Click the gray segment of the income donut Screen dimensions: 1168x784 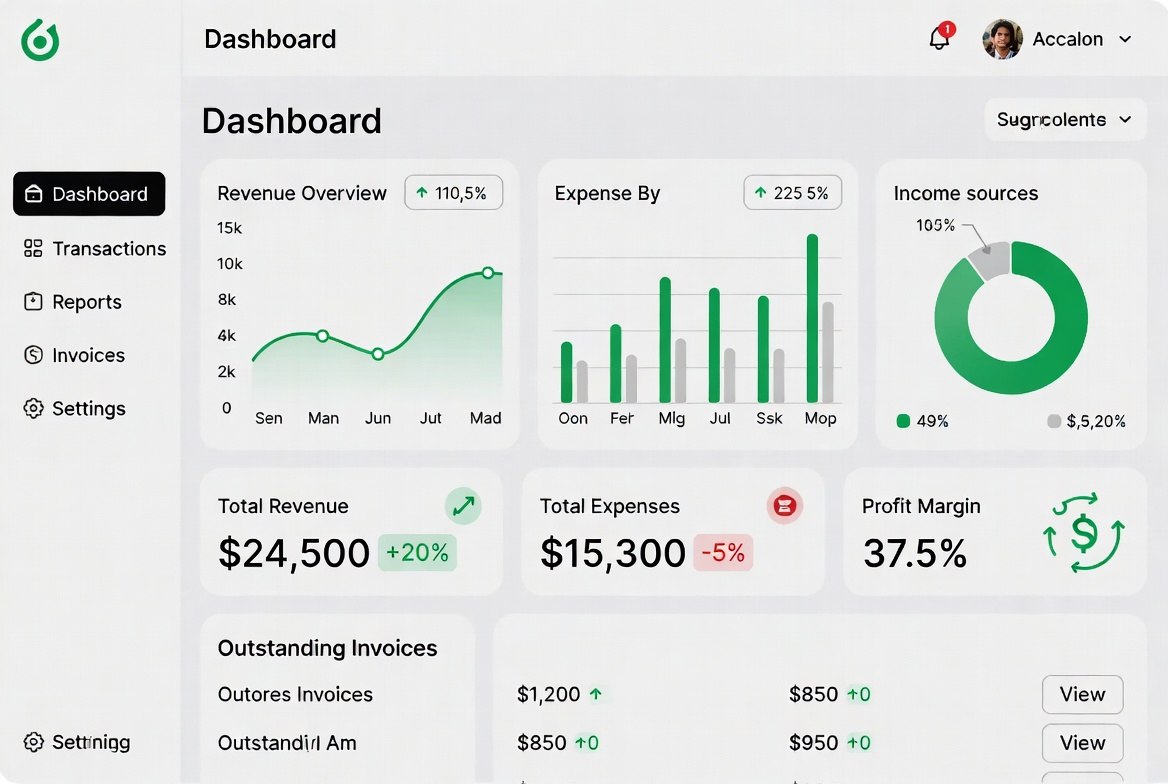point(990,260)
